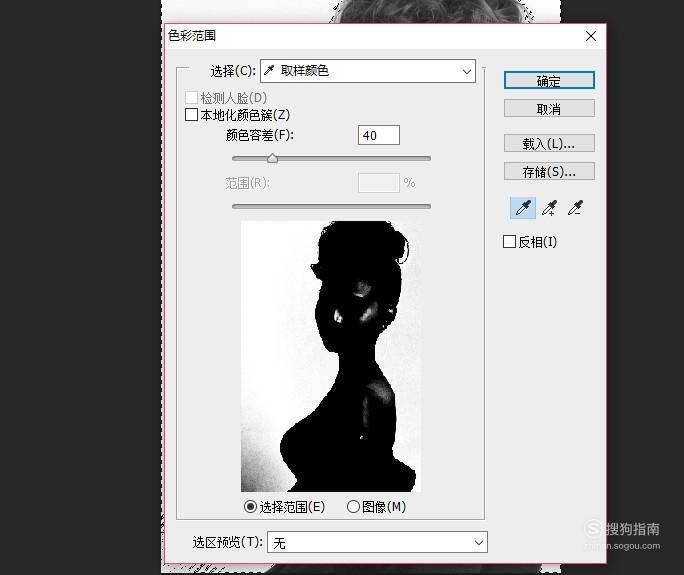Enable the 反相(I) checkbox

point(509,242)
